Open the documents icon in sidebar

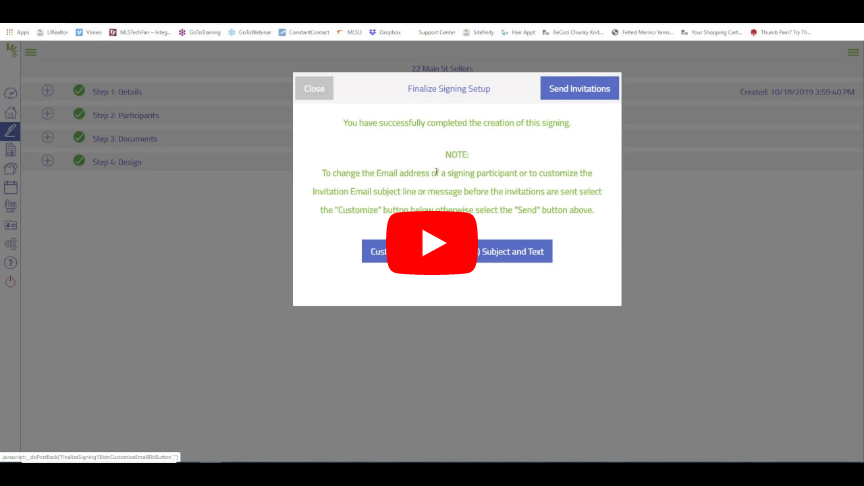pyautogui.click(x=11, y=150)
